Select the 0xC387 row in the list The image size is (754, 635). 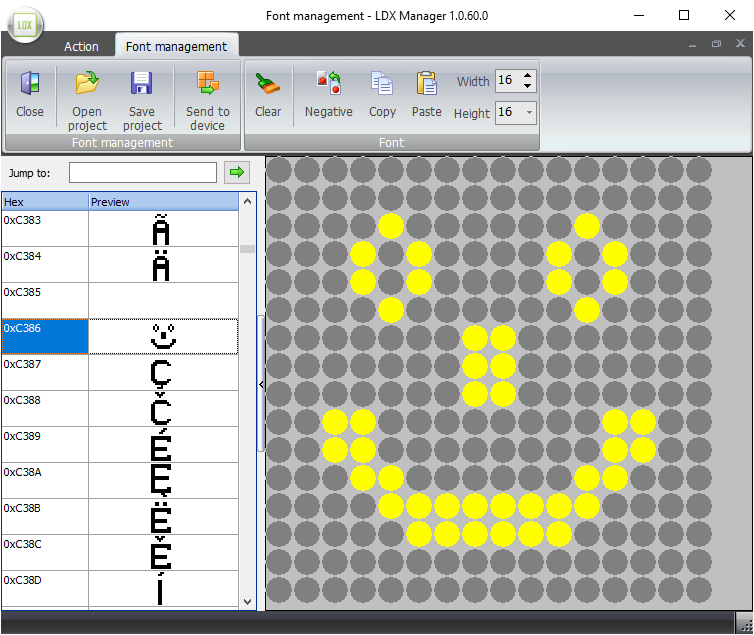click(45, 372)
